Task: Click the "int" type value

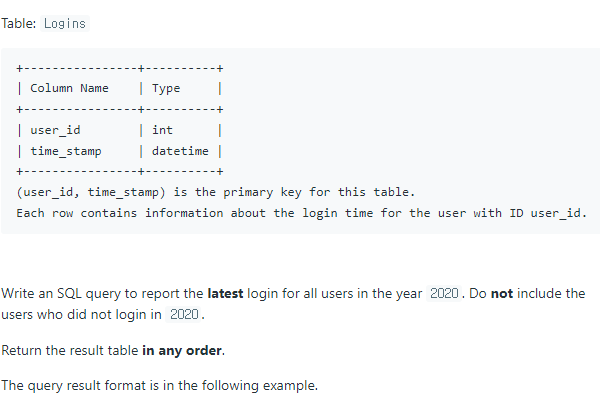Action: (162, 130)
